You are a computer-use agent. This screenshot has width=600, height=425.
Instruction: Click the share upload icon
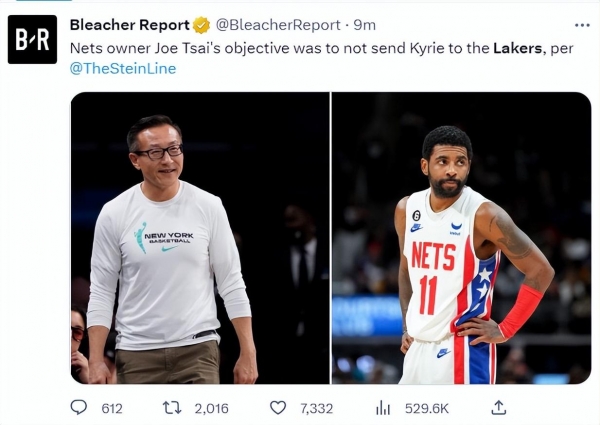(x=498, y=407)
